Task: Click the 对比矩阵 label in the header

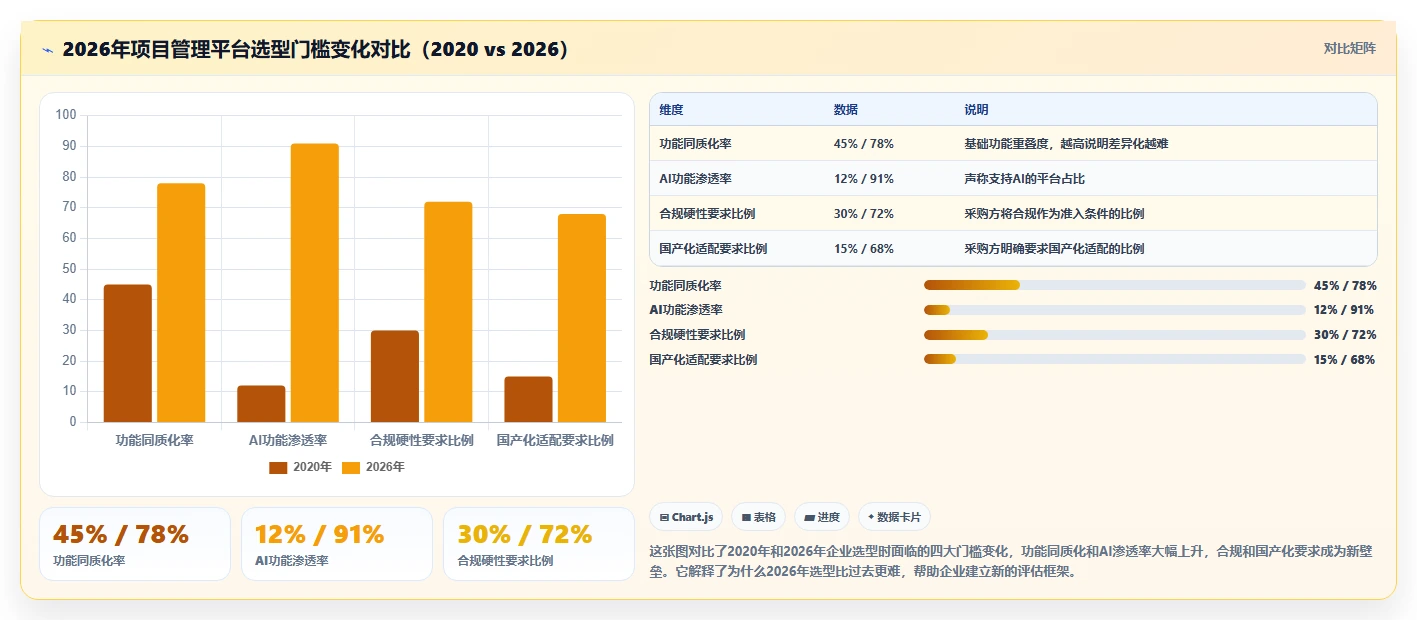Action: click(x=1349, y=48)
